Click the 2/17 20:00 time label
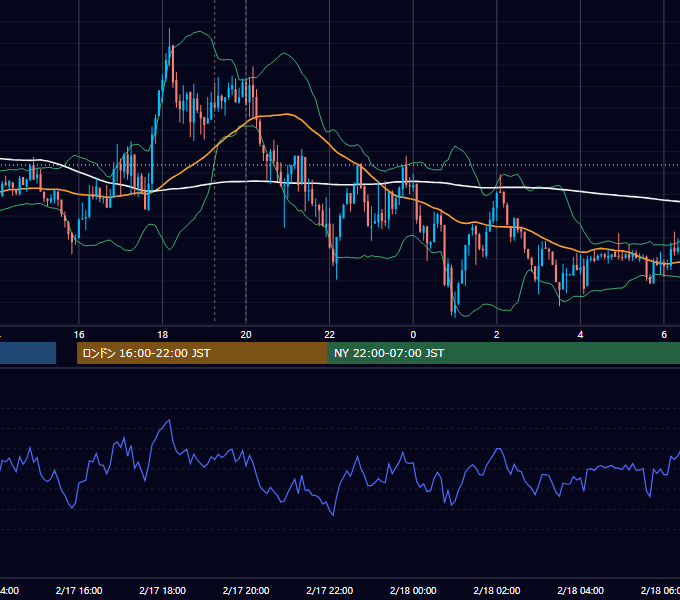Screen dimensions: 680x600 [x=246, y=590]
